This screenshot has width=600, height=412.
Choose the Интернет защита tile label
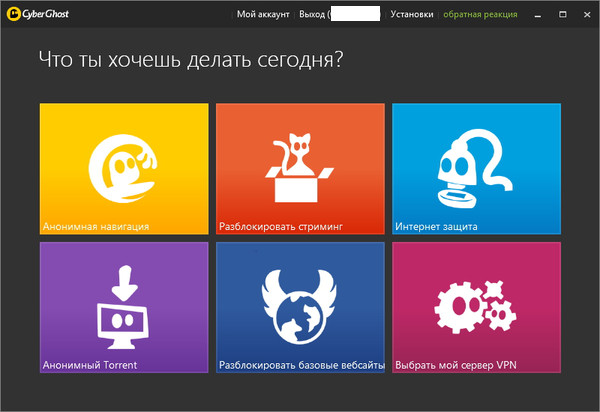point(437,227)
